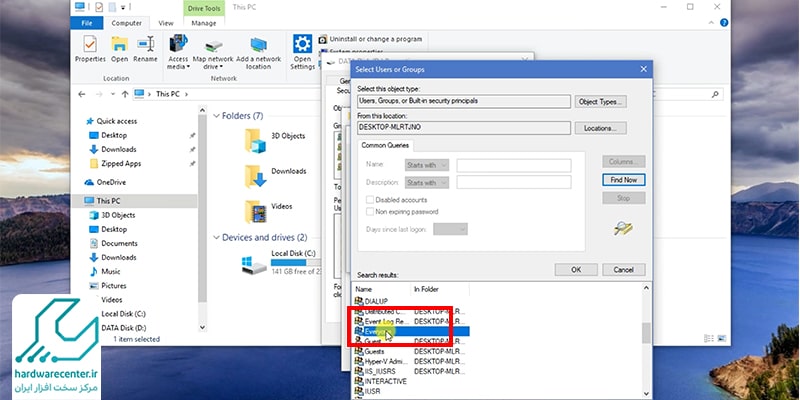Collapse the Devices and drives (2) group
Screen dimensions: 800x400
point(216,238)
